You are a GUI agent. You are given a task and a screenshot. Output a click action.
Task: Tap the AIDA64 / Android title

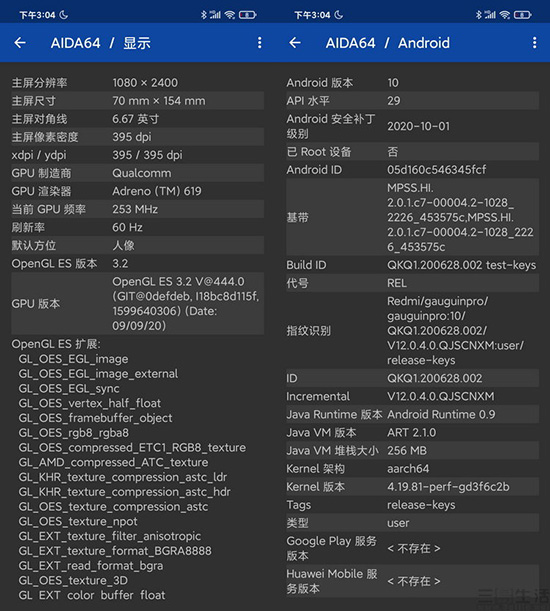point(387,43)
